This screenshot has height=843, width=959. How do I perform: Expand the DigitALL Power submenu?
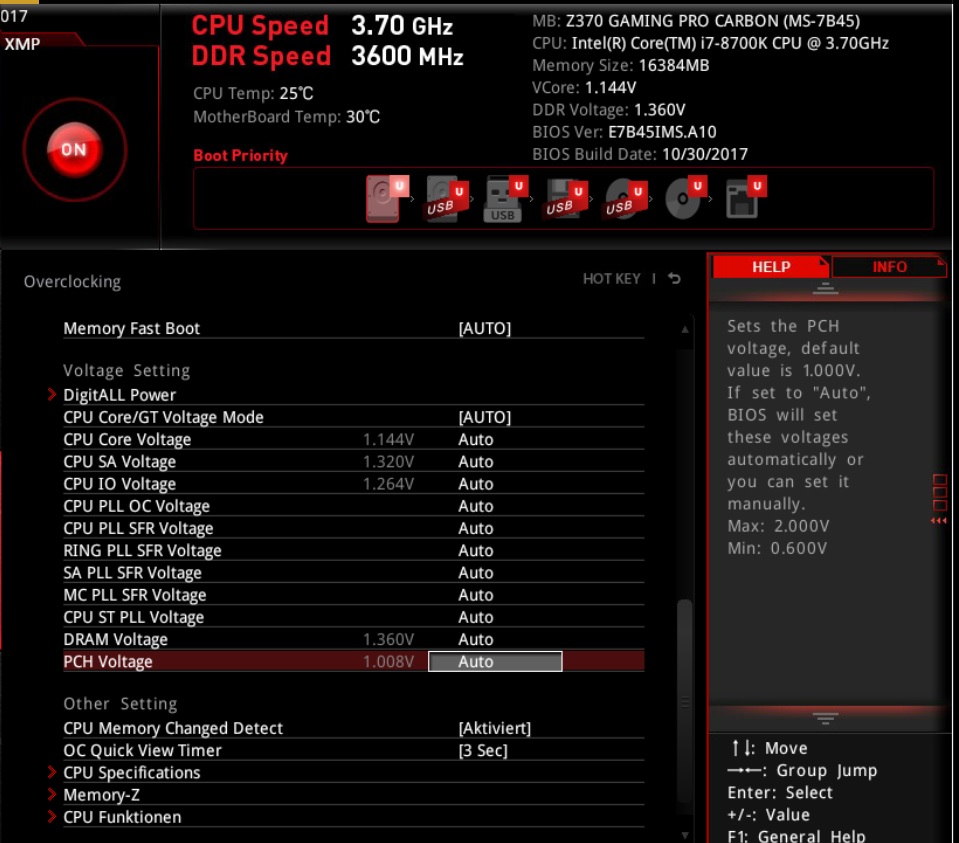point(119,395)
